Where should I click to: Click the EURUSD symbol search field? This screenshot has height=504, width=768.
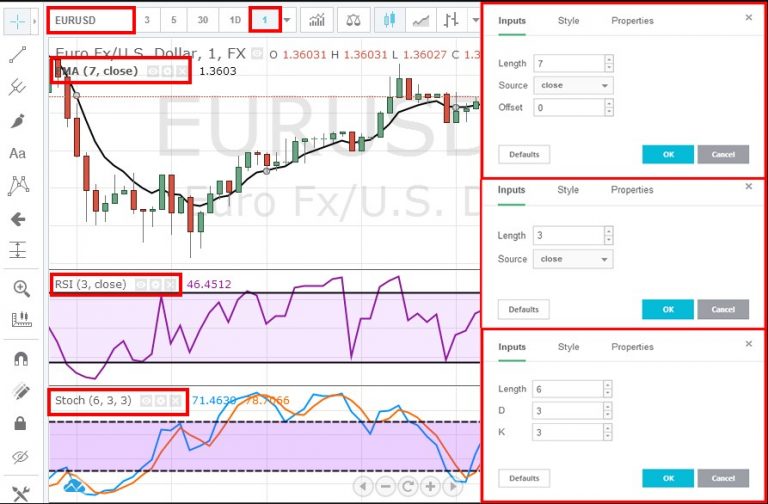(91, 21)
